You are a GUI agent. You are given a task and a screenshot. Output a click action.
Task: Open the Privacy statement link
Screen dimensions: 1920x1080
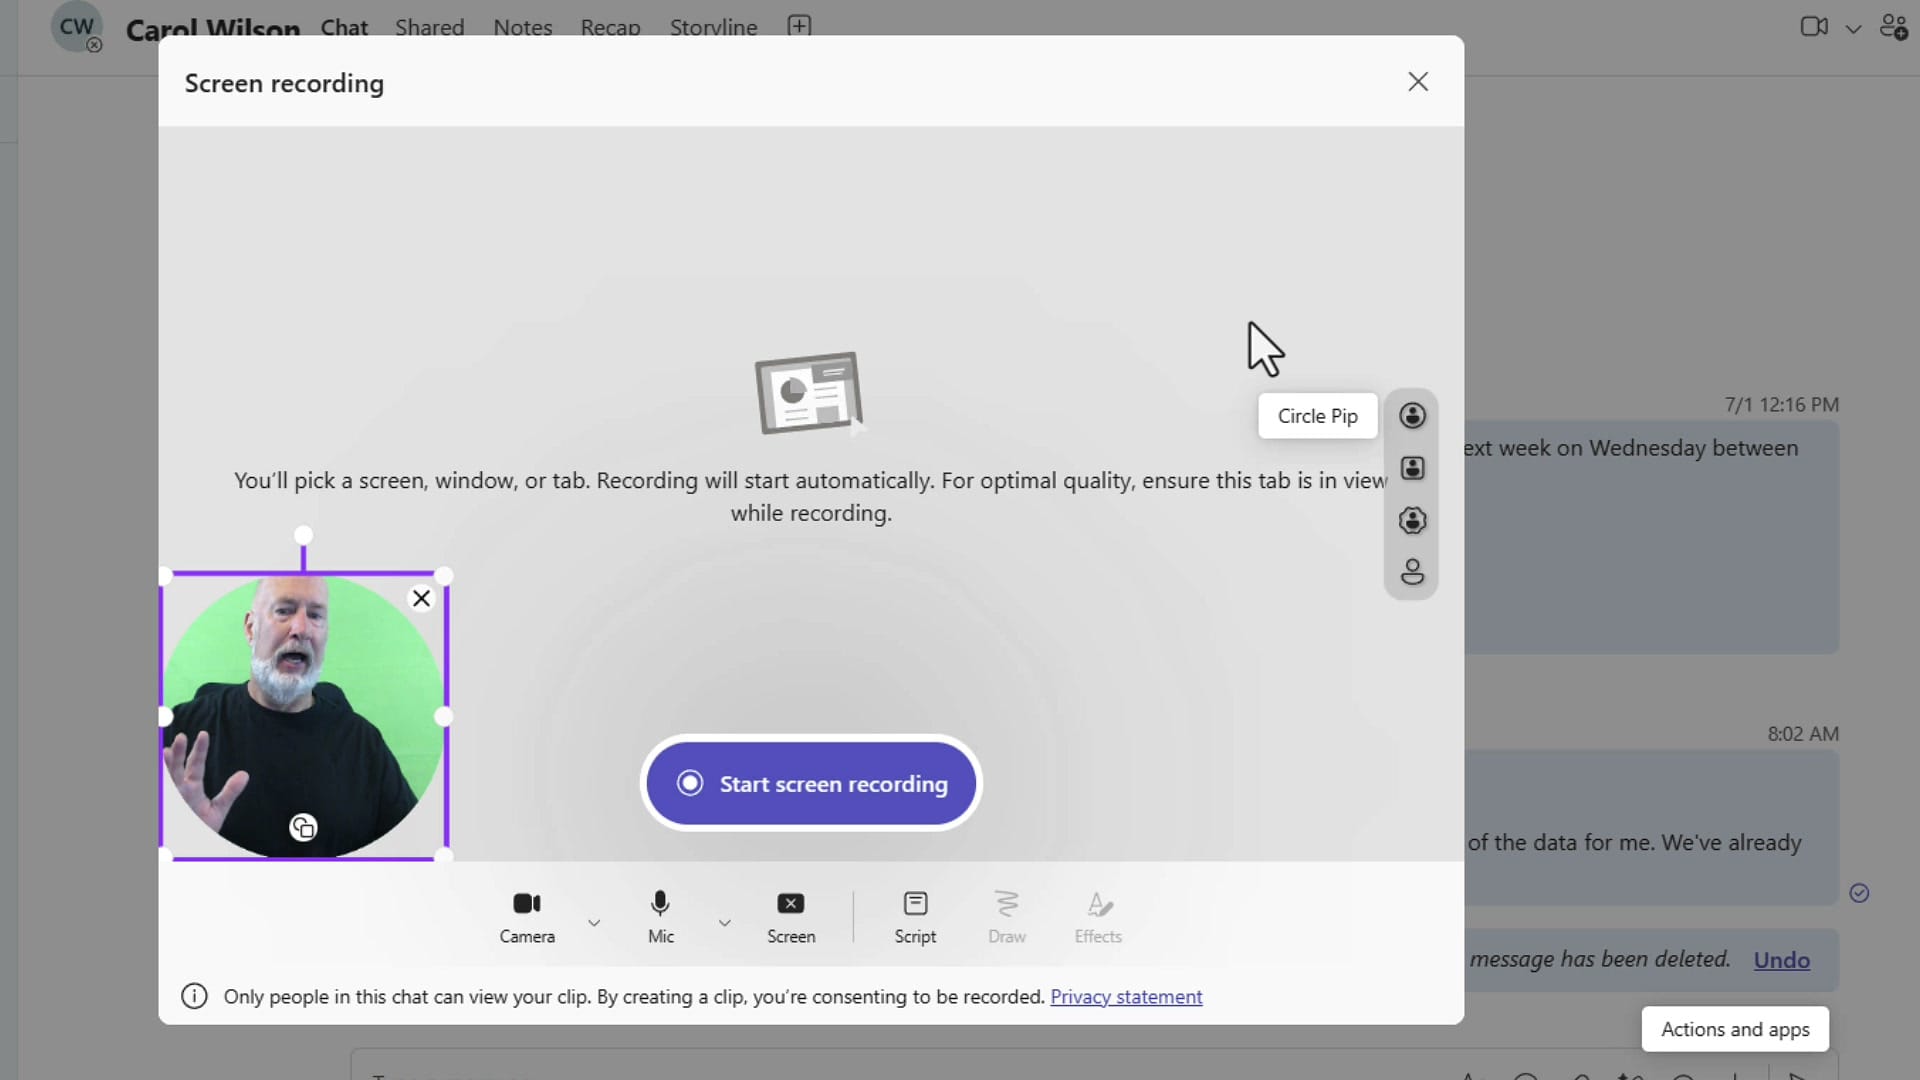pos(1126,996)
